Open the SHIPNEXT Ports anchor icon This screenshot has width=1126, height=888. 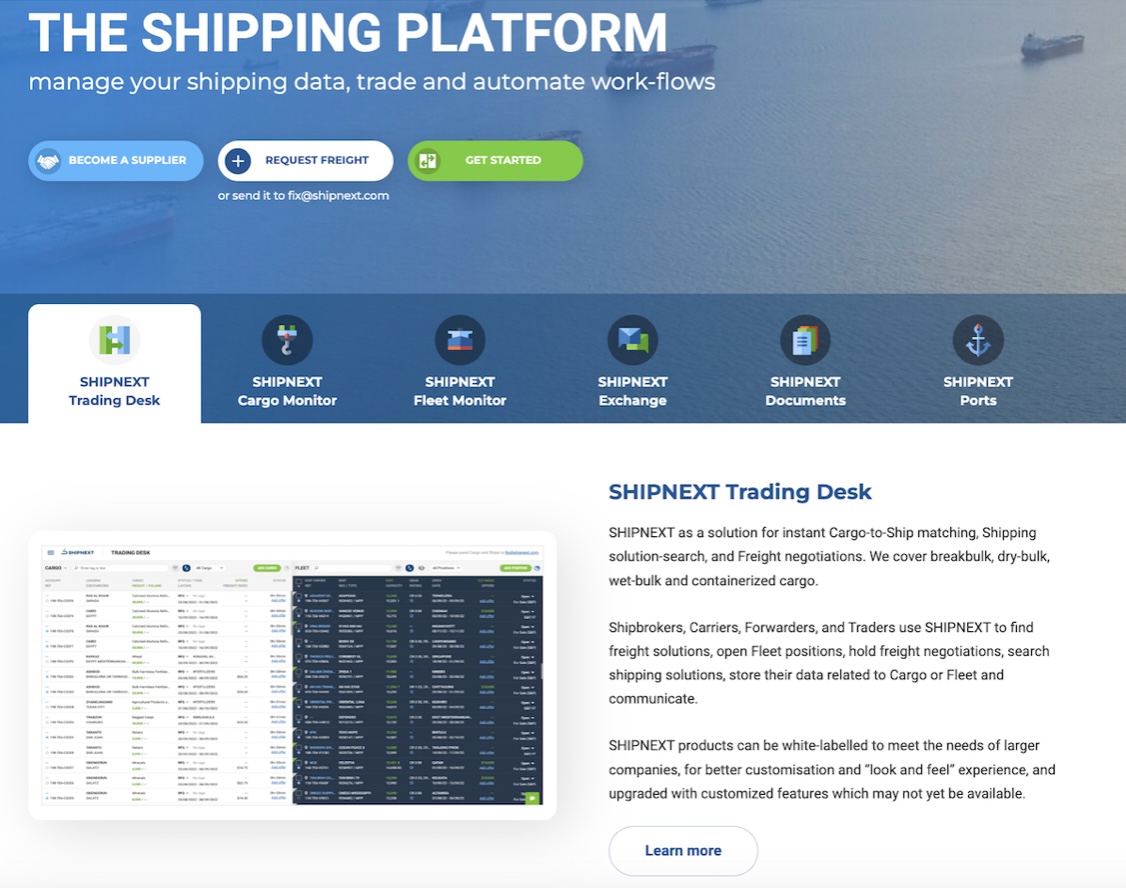(978, 340)
